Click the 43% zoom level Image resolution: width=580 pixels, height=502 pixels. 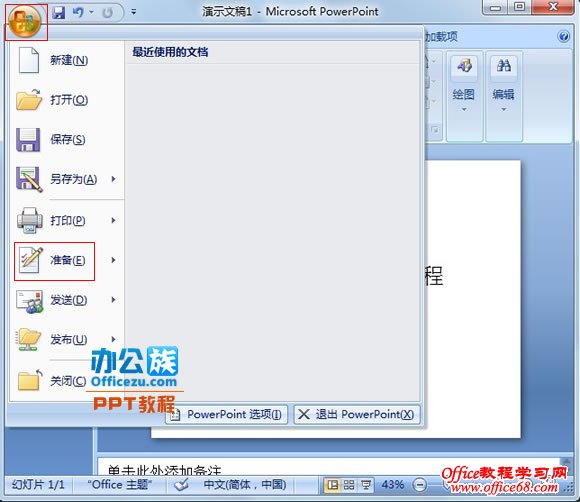[x=392, y=485]
